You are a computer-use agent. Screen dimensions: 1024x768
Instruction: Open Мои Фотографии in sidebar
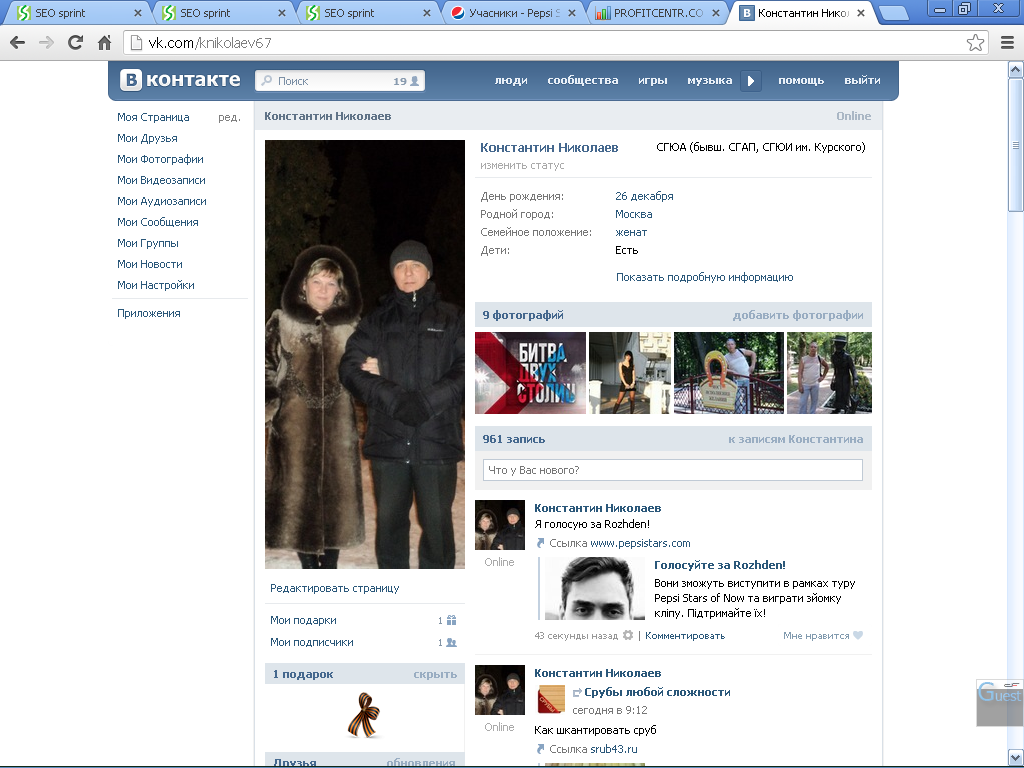(160, 159)
